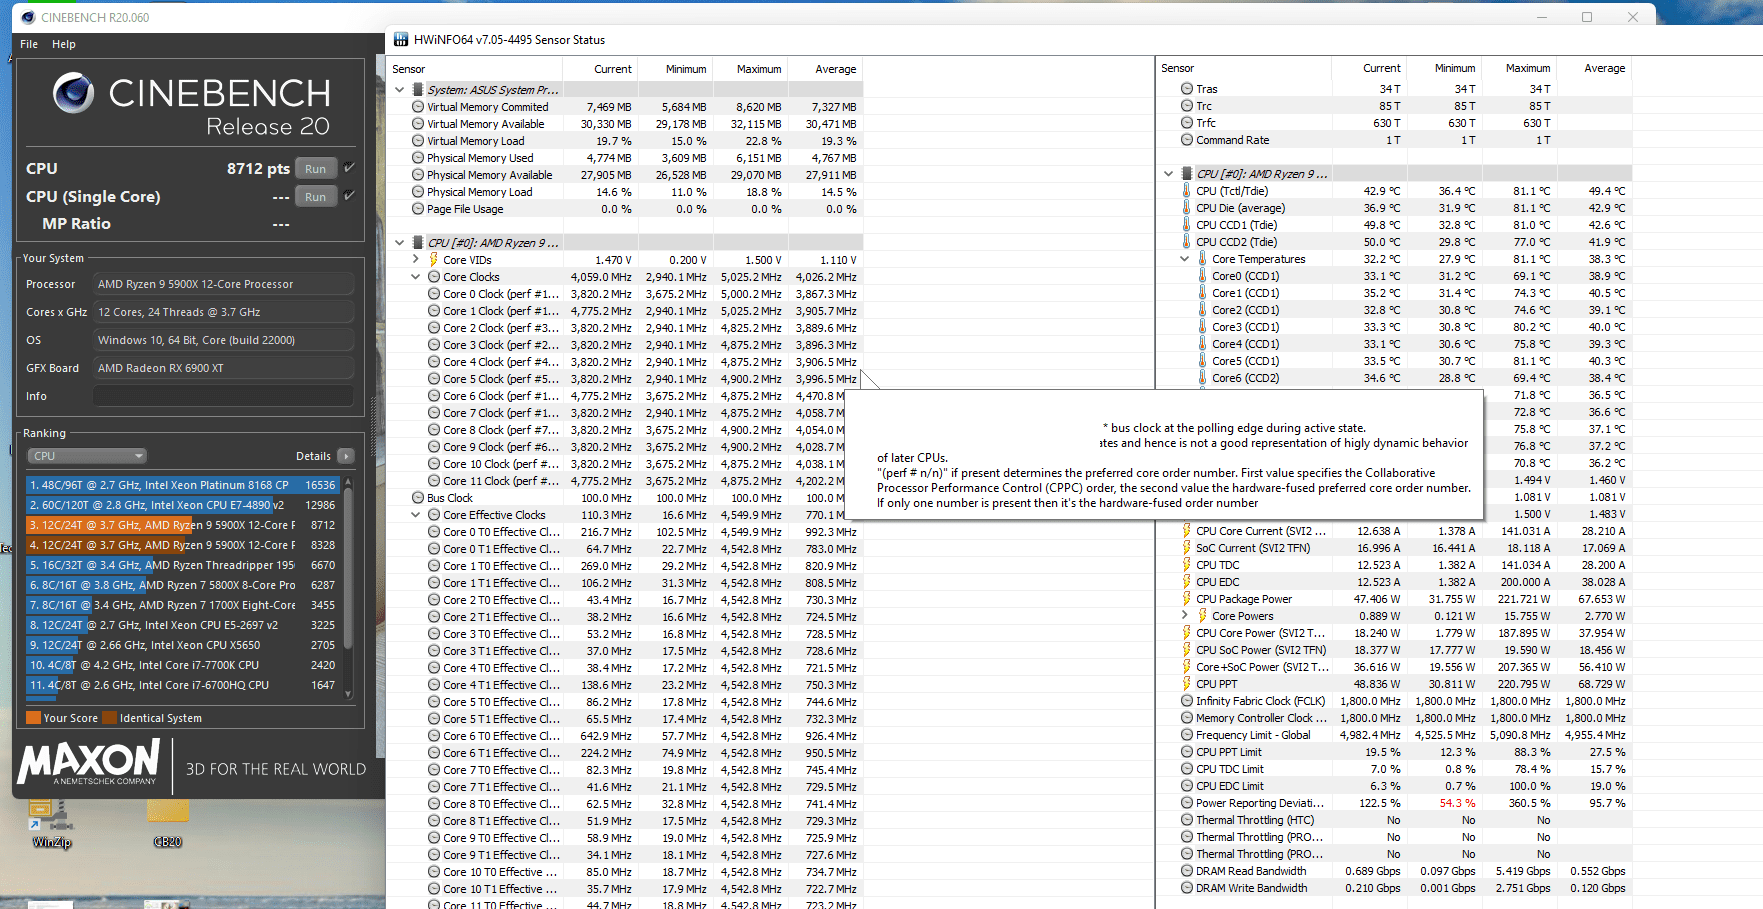Click the Your Score orange swatch
This screenshot has width=1763, height=909.
[33, 718]
